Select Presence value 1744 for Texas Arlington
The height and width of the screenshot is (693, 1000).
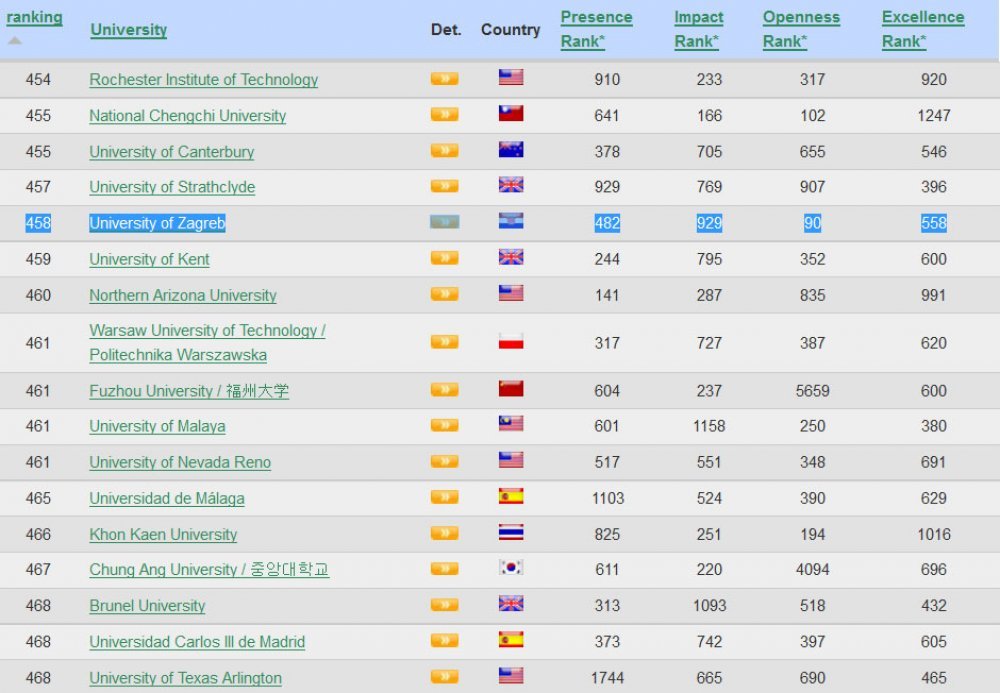[607, 678]
